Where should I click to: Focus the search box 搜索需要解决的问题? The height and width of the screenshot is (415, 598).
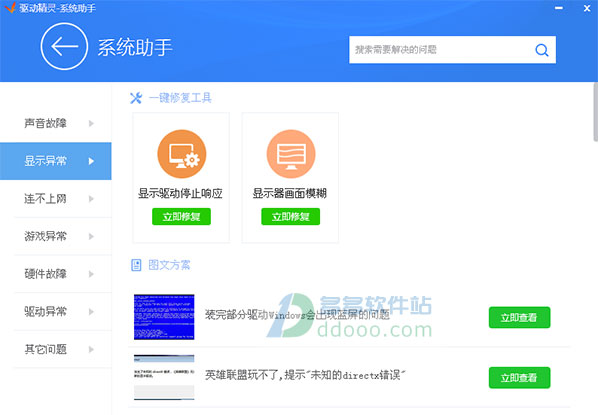452,50
